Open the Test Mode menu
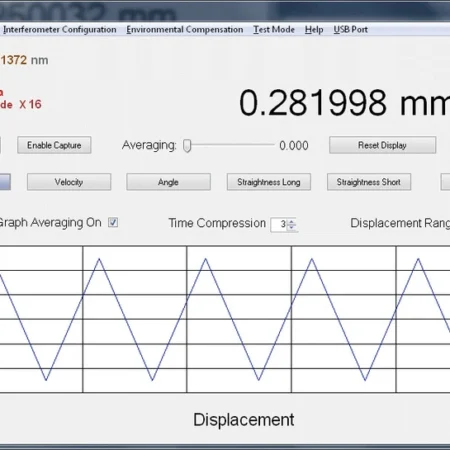 274,30
